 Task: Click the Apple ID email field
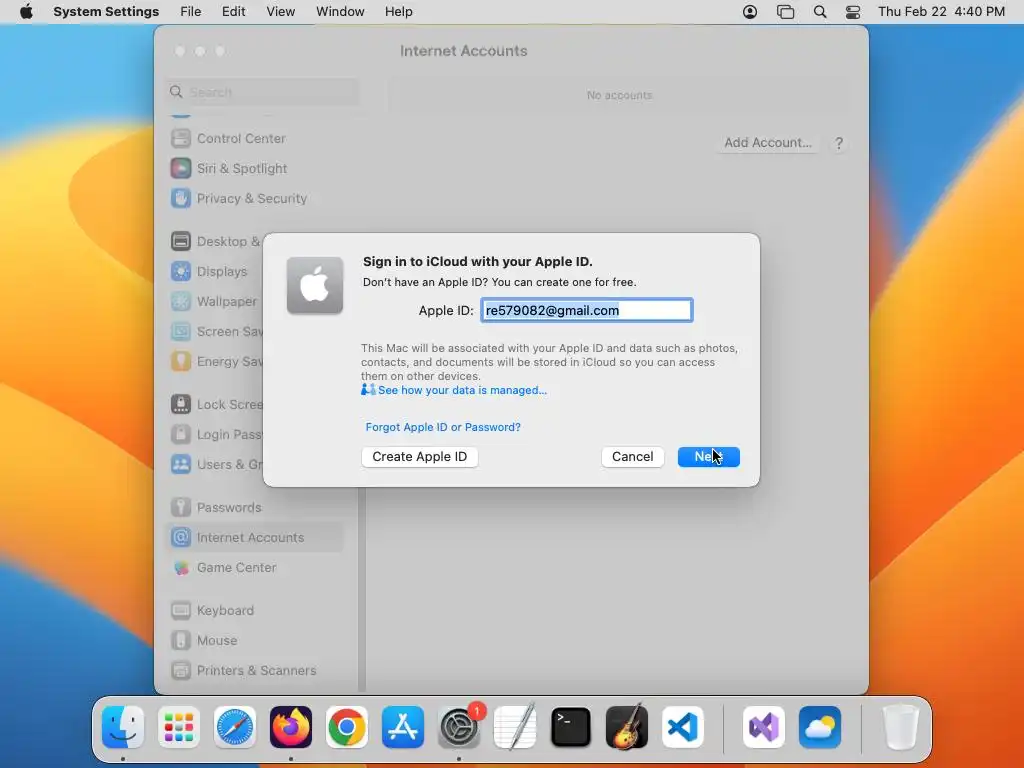(x=586, y=311)
